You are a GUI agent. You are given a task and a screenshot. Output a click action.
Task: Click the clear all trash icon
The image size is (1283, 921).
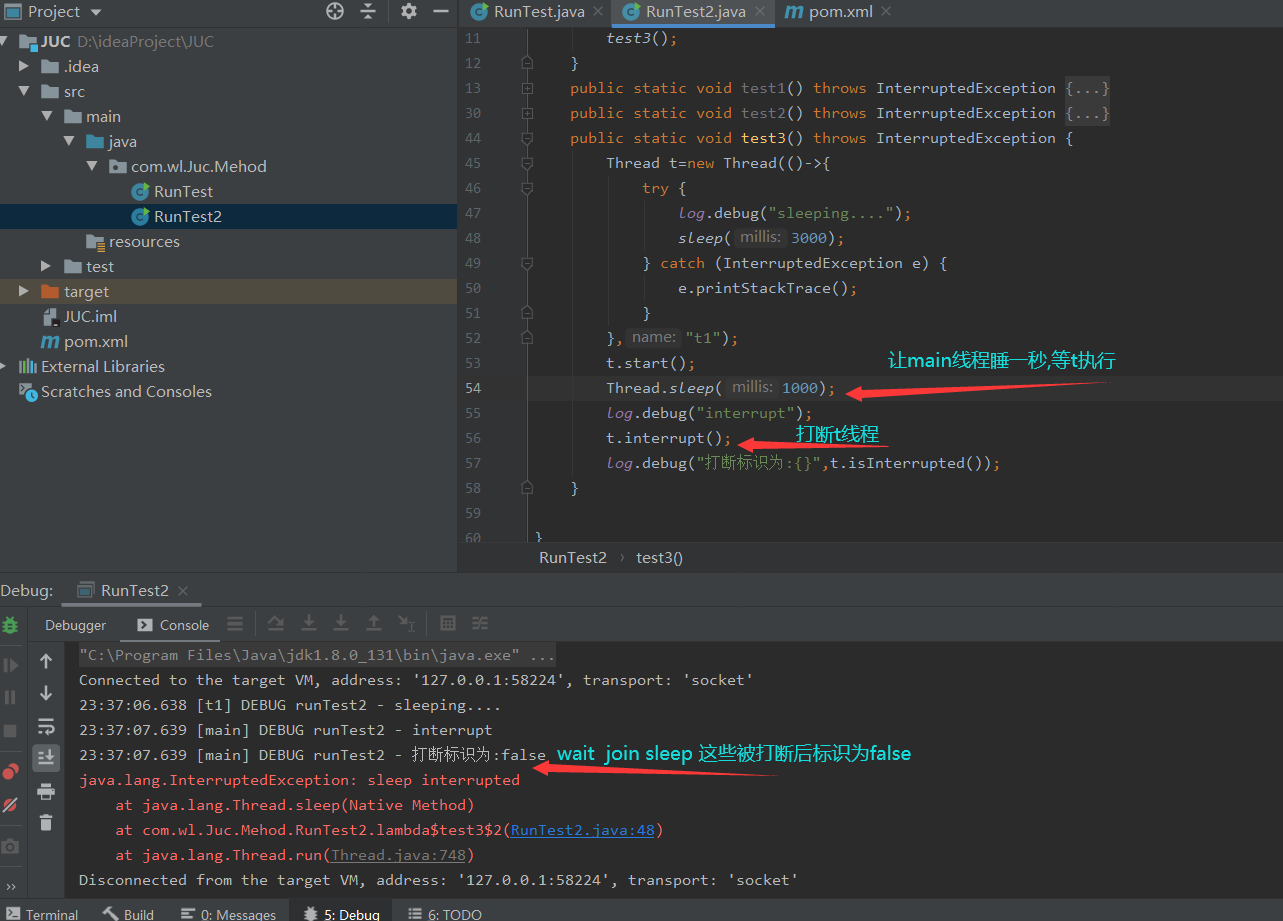(46, 822)
